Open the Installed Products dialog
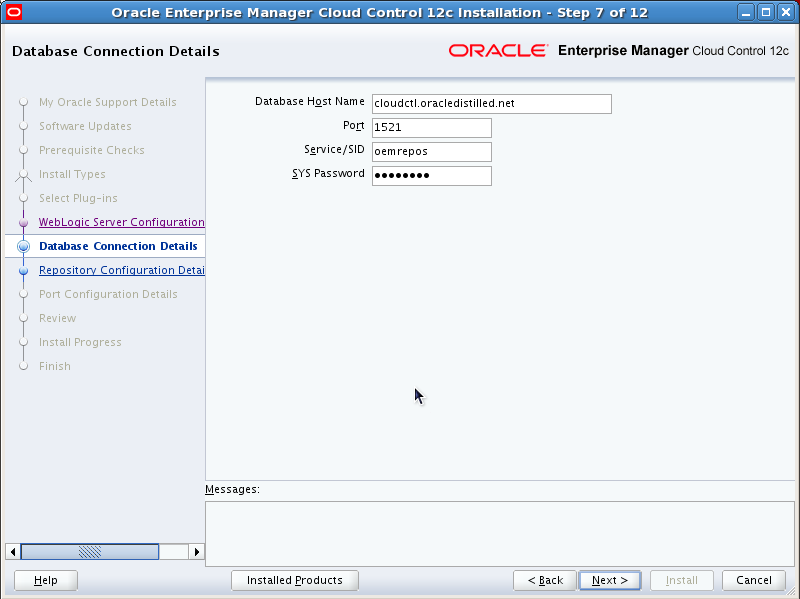 pos(295,580)
